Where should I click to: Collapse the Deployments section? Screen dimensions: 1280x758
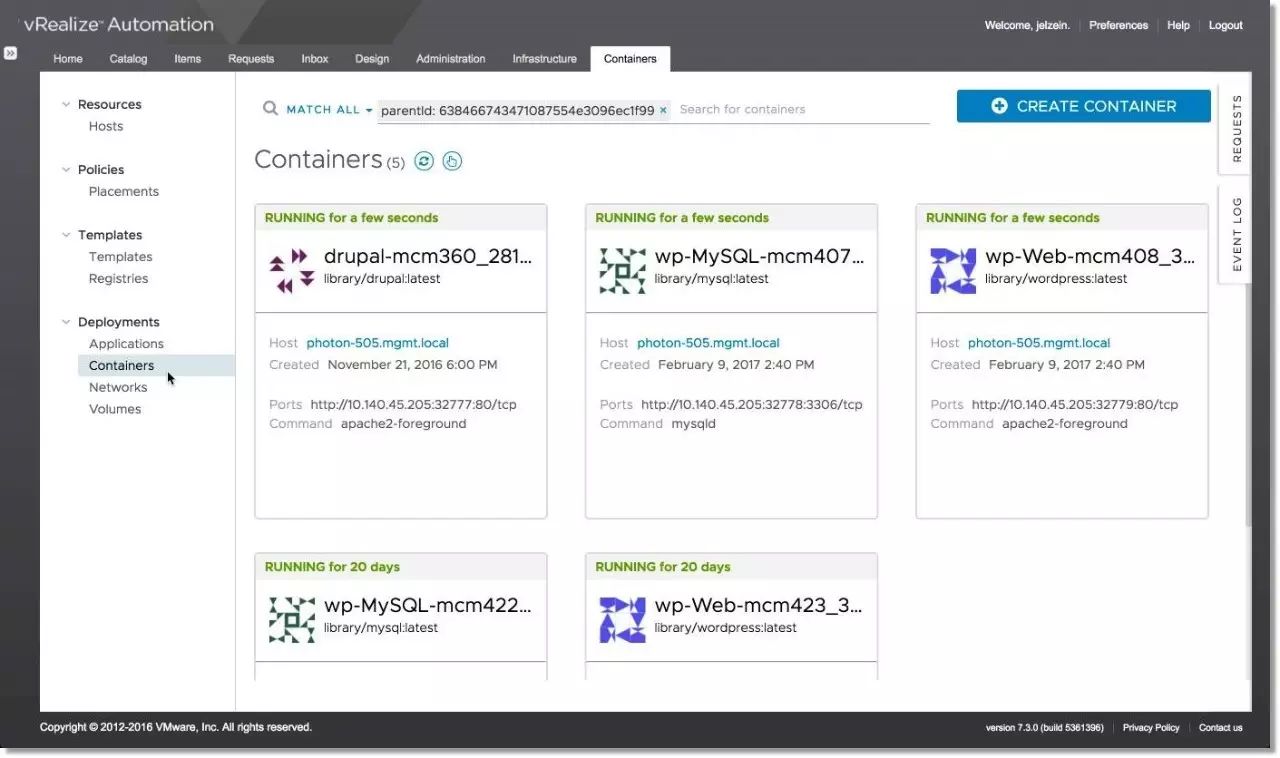click(66, 322)
